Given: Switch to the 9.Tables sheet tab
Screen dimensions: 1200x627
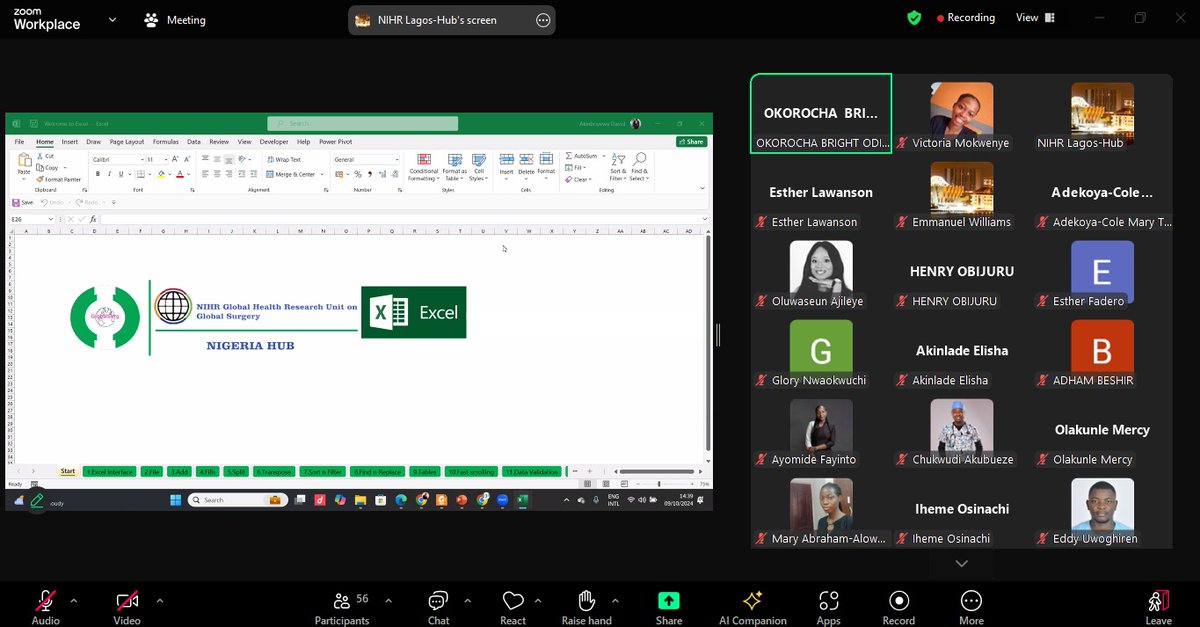Looking at the screenshot, I should click(x=425, y=472).
